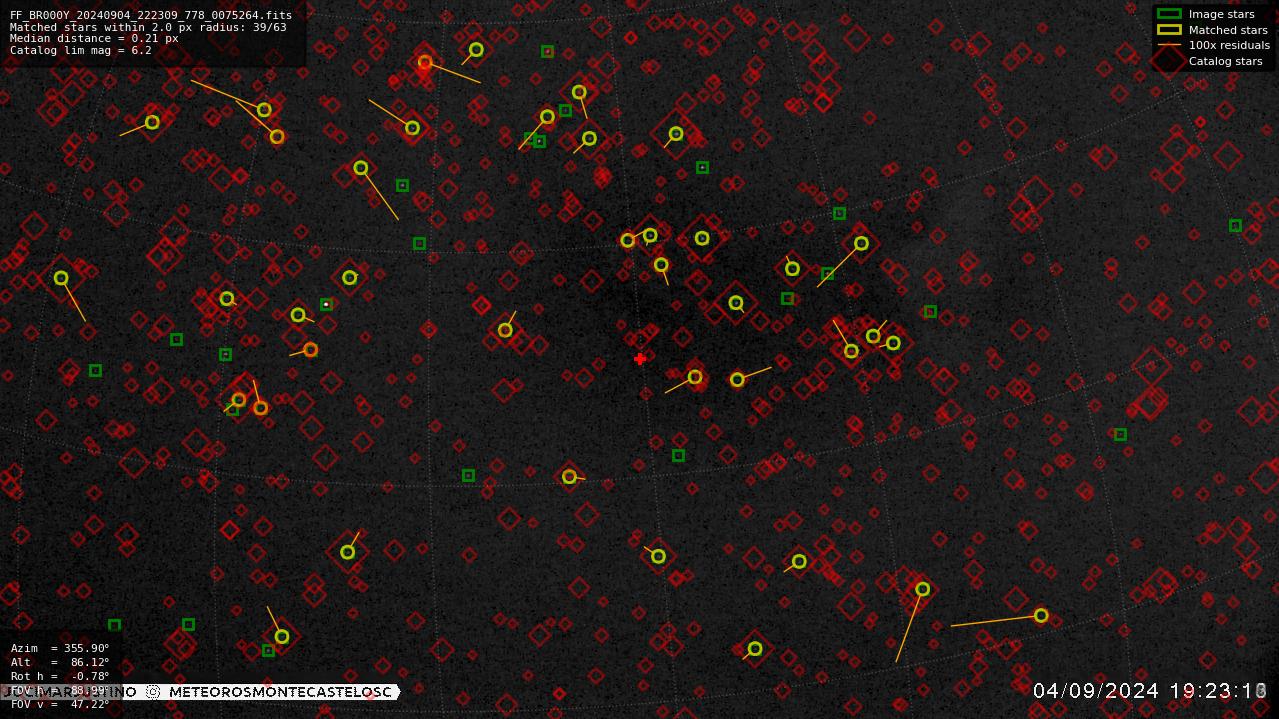The image size is (1279, 719).
Task: Click the "Matched stars" legend label
Action: 1228,30
